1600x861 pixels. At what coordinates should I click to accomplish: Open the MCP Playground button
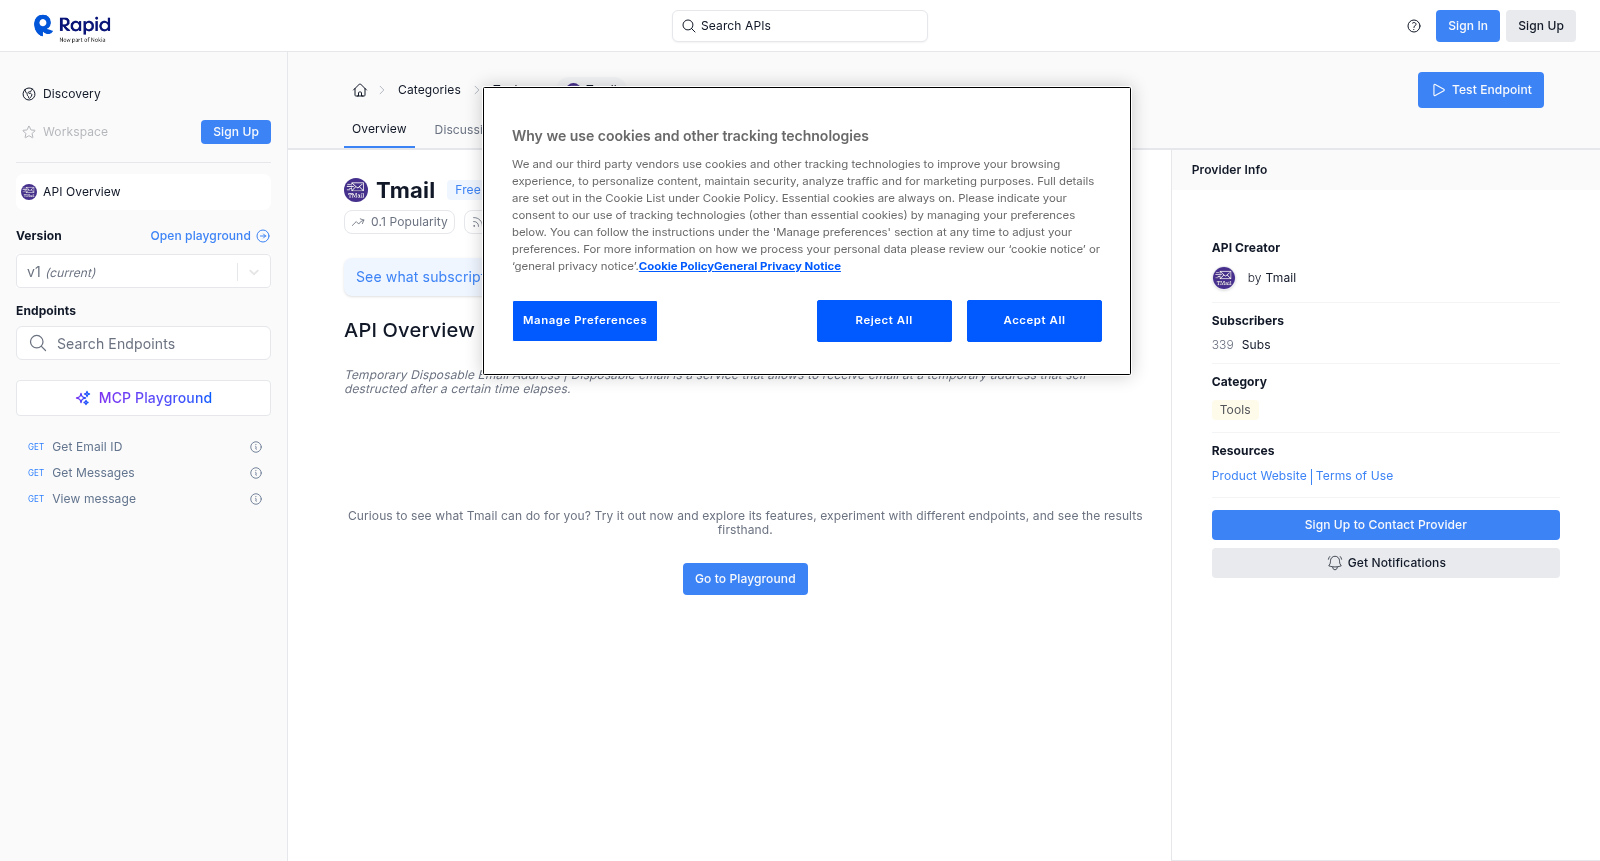point(143,398)
